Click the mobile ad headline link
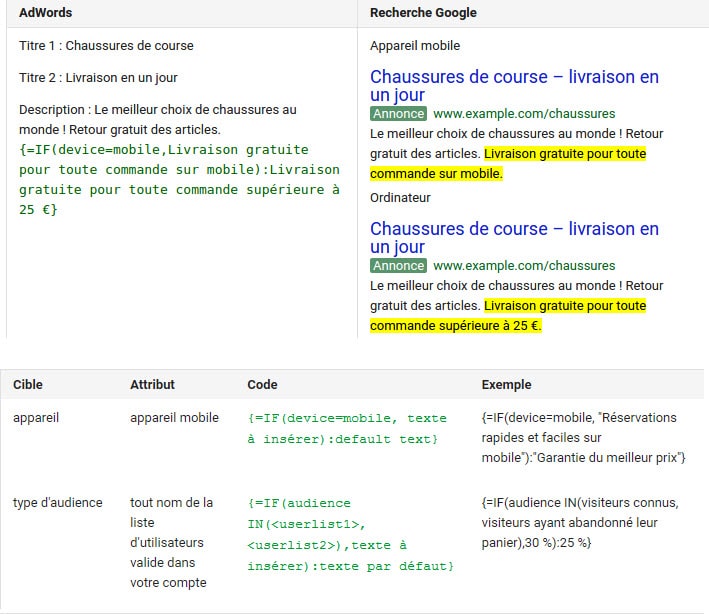709x614 pixels. [514, 85]
